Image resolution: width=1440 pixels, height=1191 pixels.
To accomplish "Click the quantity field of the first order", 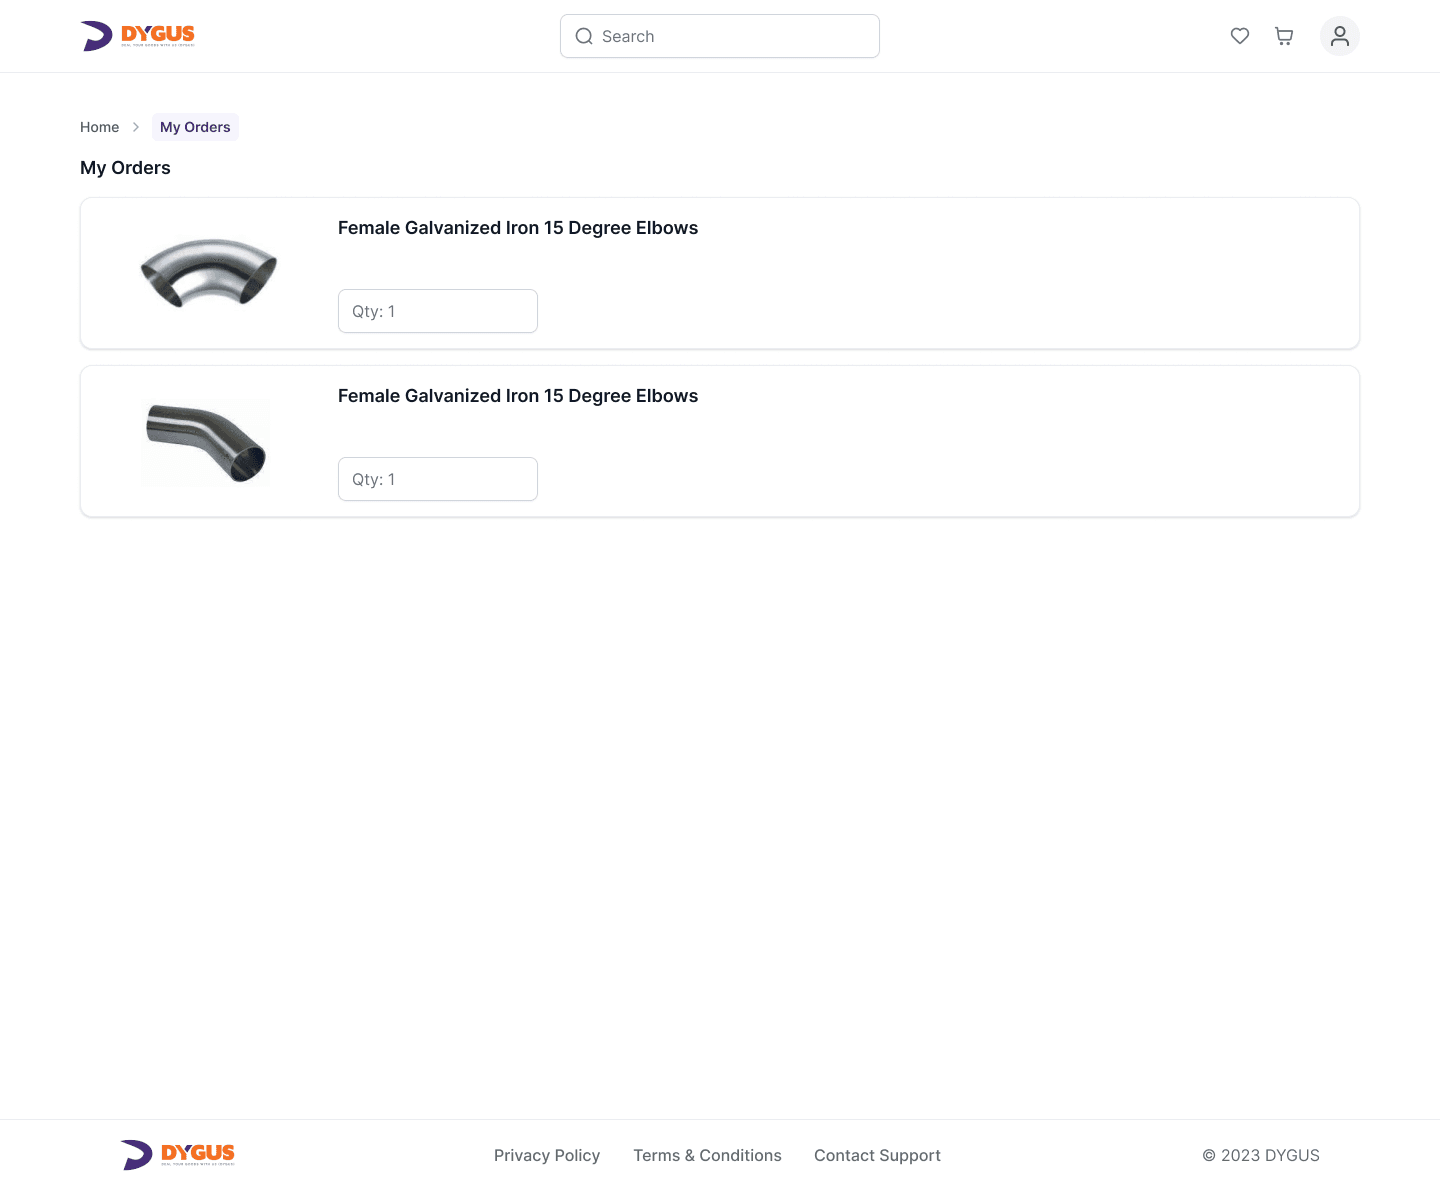I will (x=438, y=311).
